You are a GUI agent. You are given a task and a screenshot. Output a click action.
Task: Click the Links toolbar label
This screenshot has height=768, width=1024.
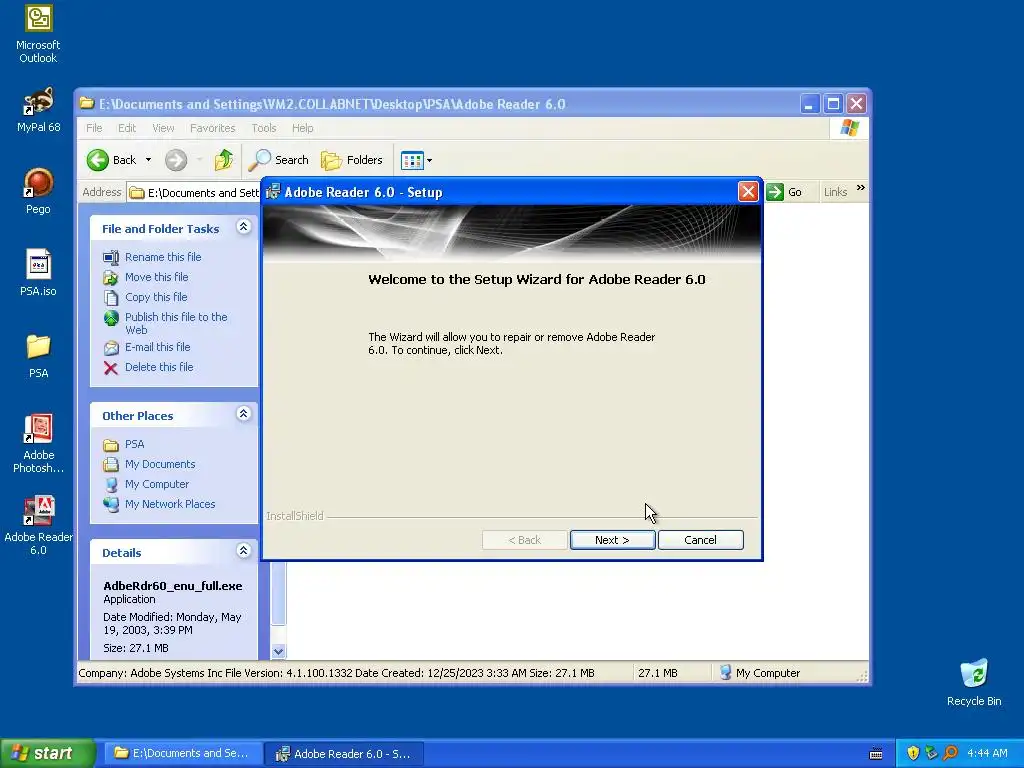click(x=835, y=192)
